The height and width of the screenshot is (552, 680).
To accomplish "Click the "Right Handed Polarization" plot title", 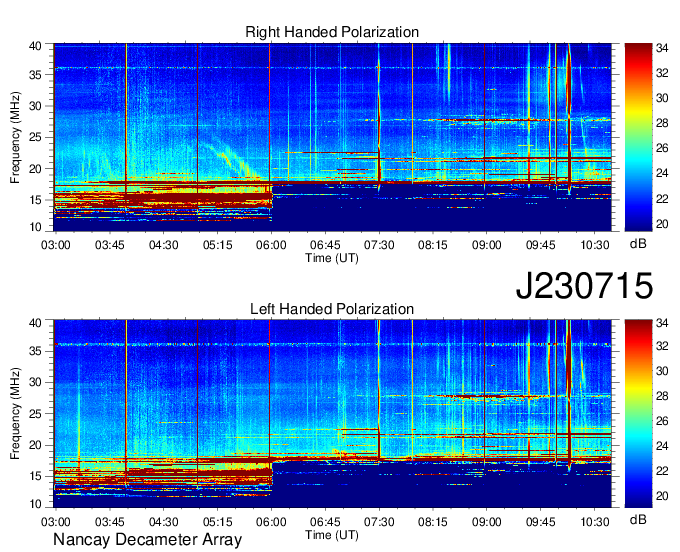I will point(332,32).
